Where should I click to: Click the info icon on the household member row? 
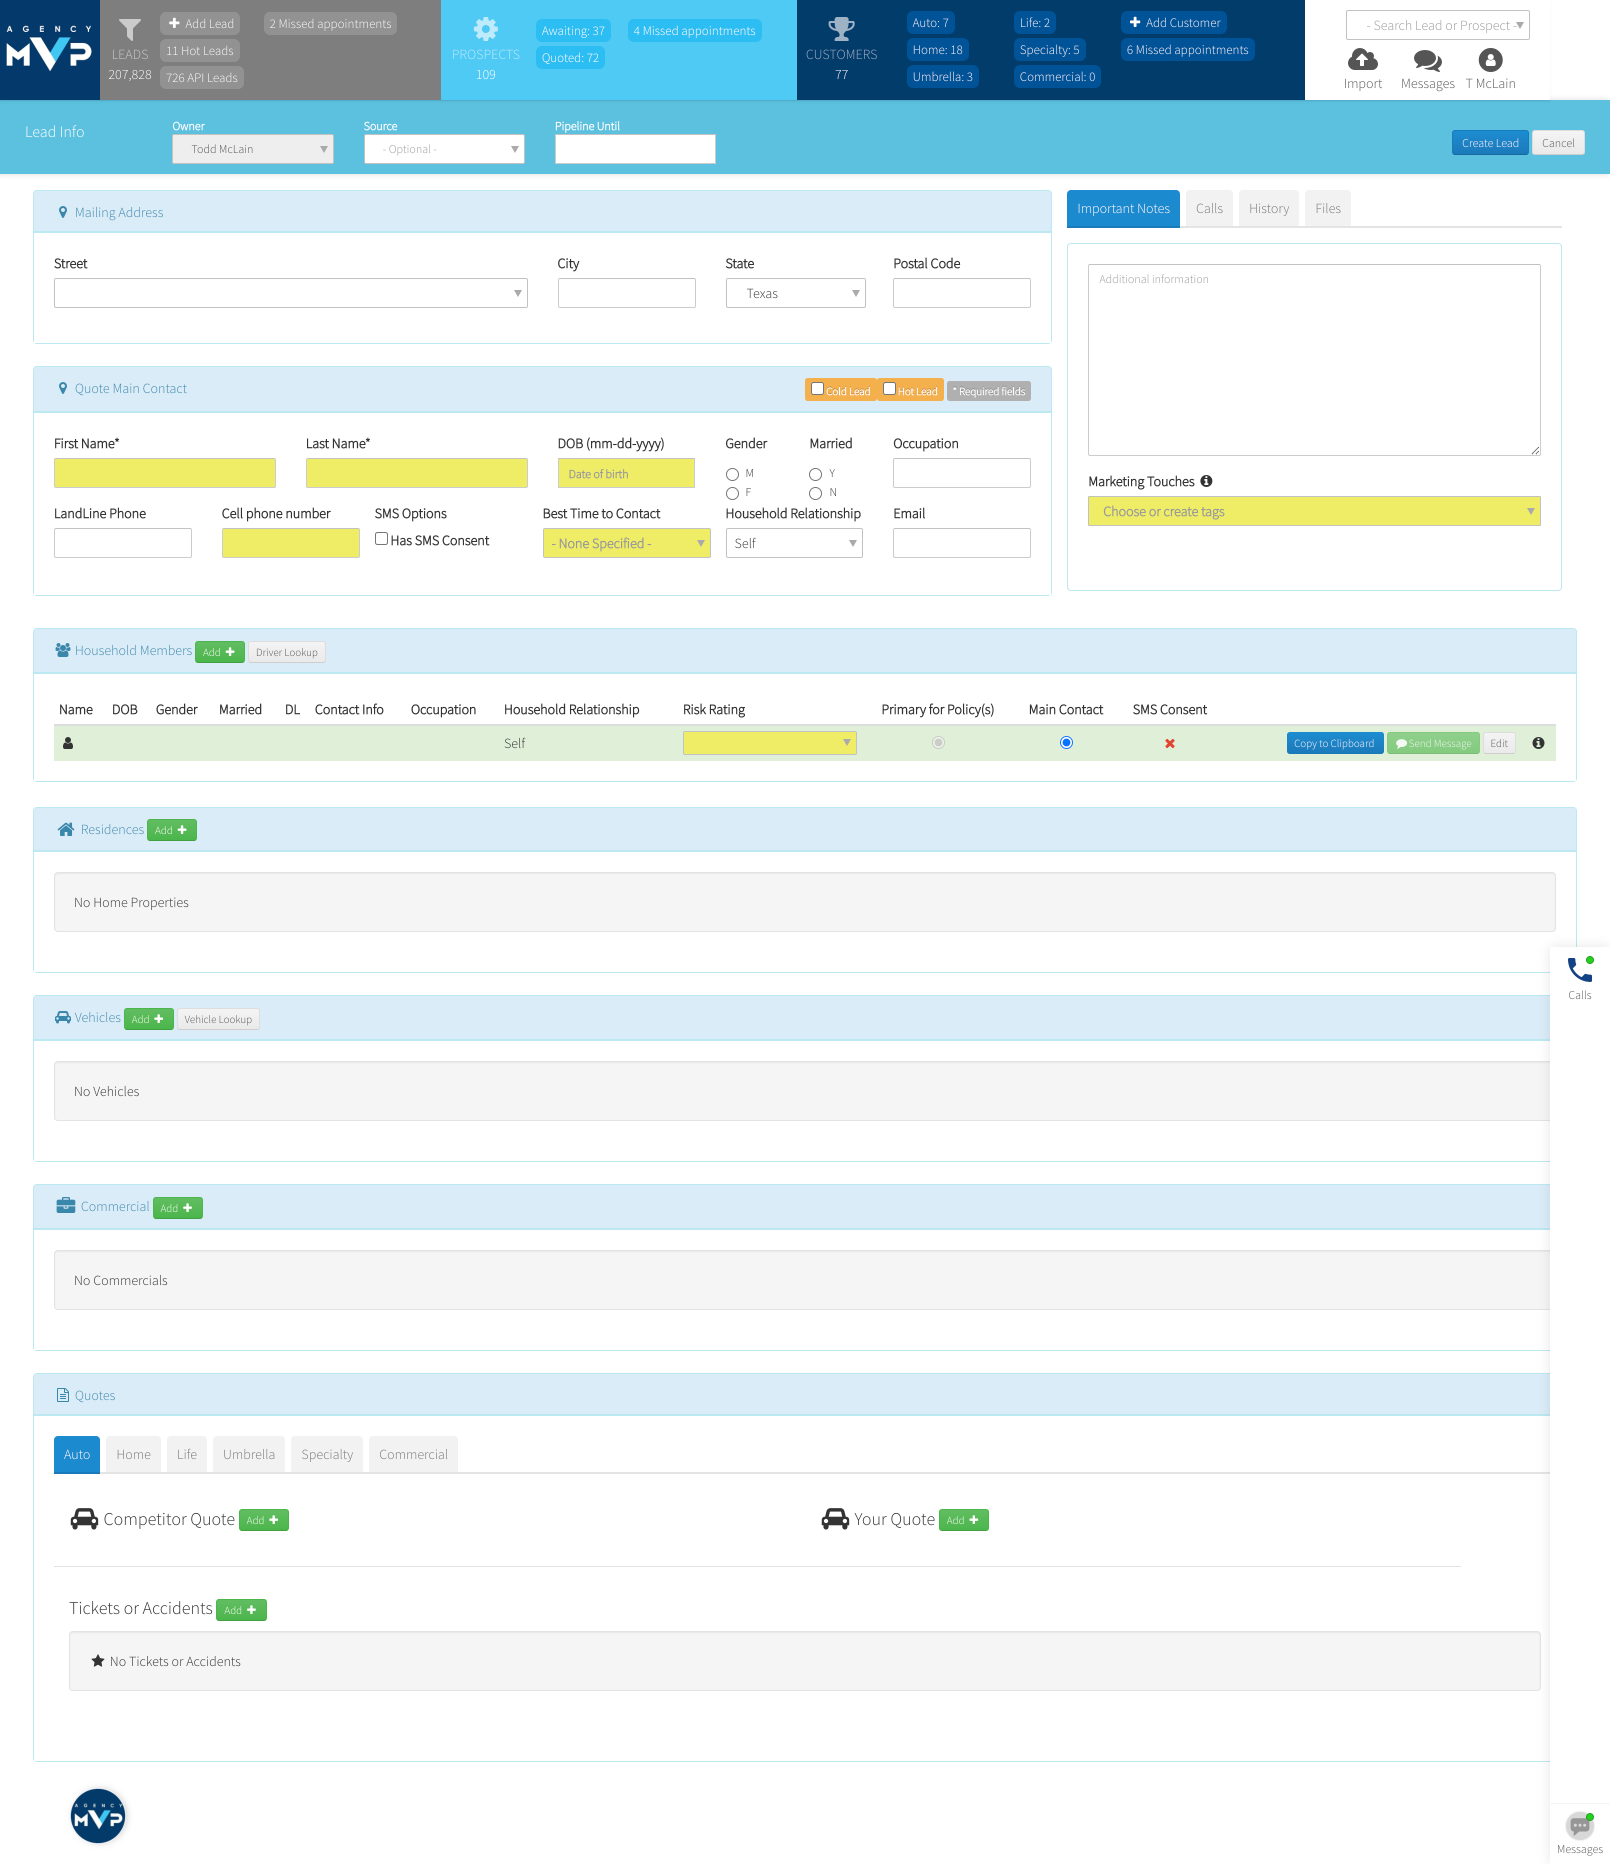[1538, 743]
